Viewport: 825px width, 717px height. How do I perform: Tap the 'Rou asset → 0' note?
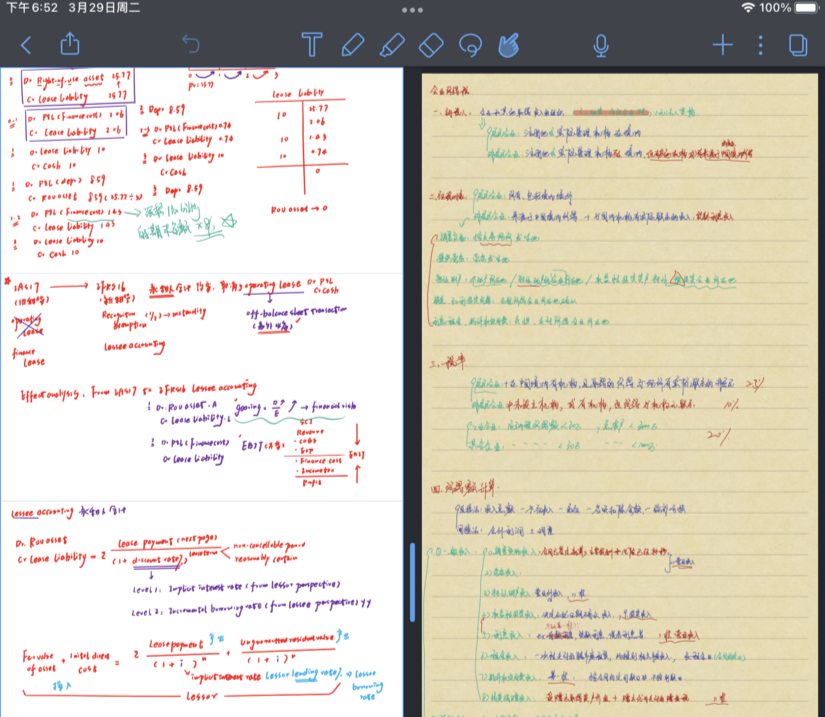pos(299,209)
